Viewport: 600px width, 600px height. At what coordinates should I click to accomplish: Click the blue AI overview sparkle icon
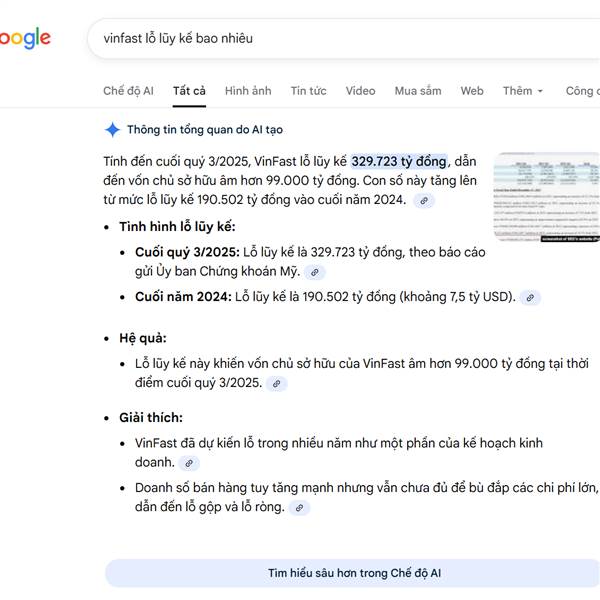(x=112, y=130)
